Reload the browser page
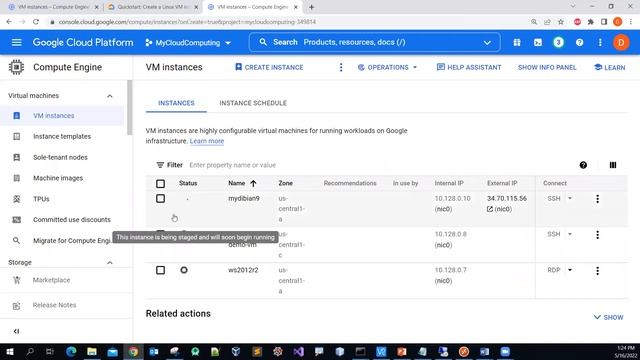The image size is (640, 360). pos(36,22)
